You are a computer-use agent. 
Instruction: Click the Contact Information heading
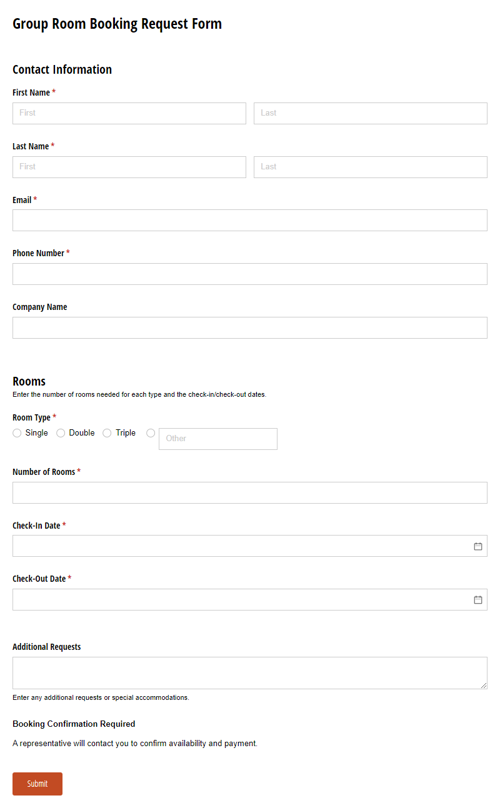tap(62, 70)
